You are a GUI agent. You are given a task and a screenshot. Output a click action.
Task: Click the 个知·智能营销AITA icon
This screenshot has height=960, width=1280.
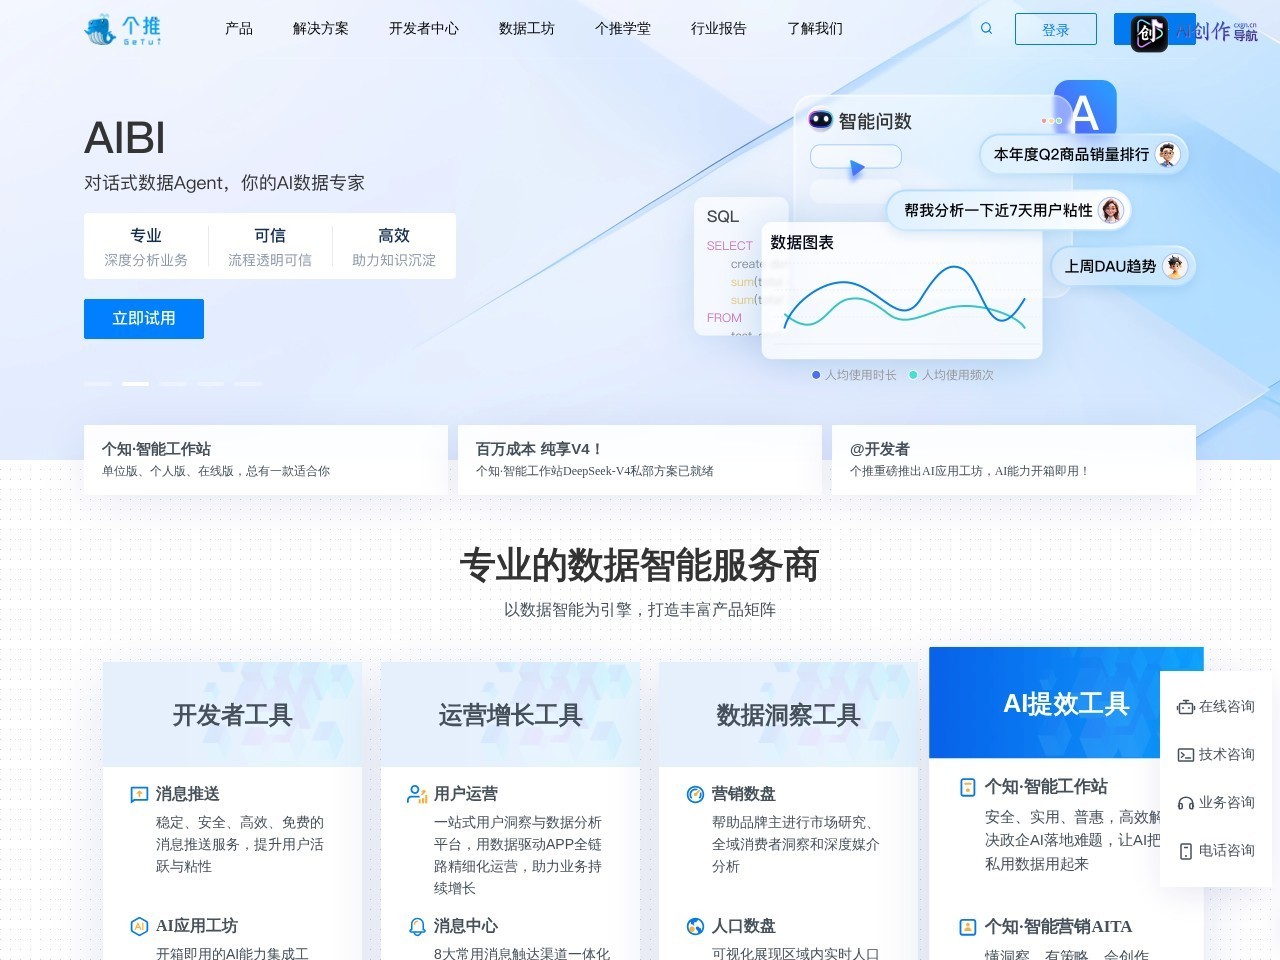point(968,927)
